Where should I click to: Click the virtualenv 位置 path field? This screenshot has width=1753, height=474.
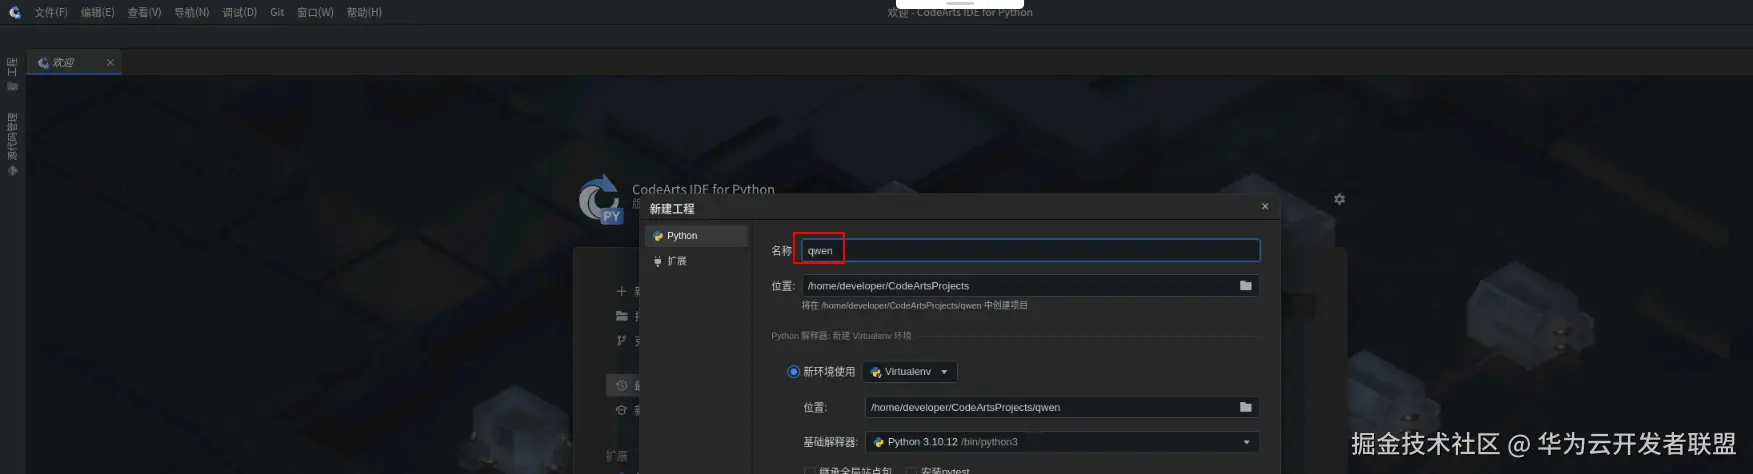tap(1050, 407)
